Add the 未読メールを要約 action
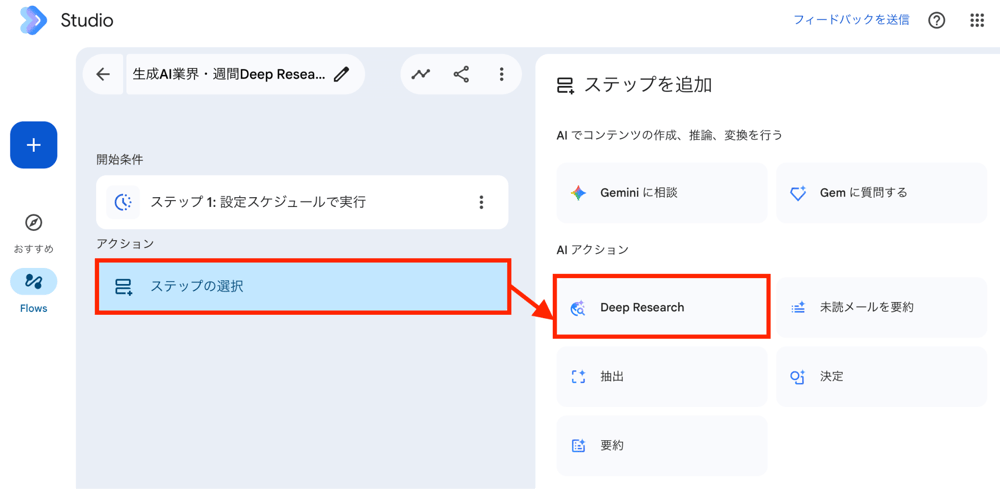Image resolution: width=1000 pixels, height=489 pixels. pos(881,307)
